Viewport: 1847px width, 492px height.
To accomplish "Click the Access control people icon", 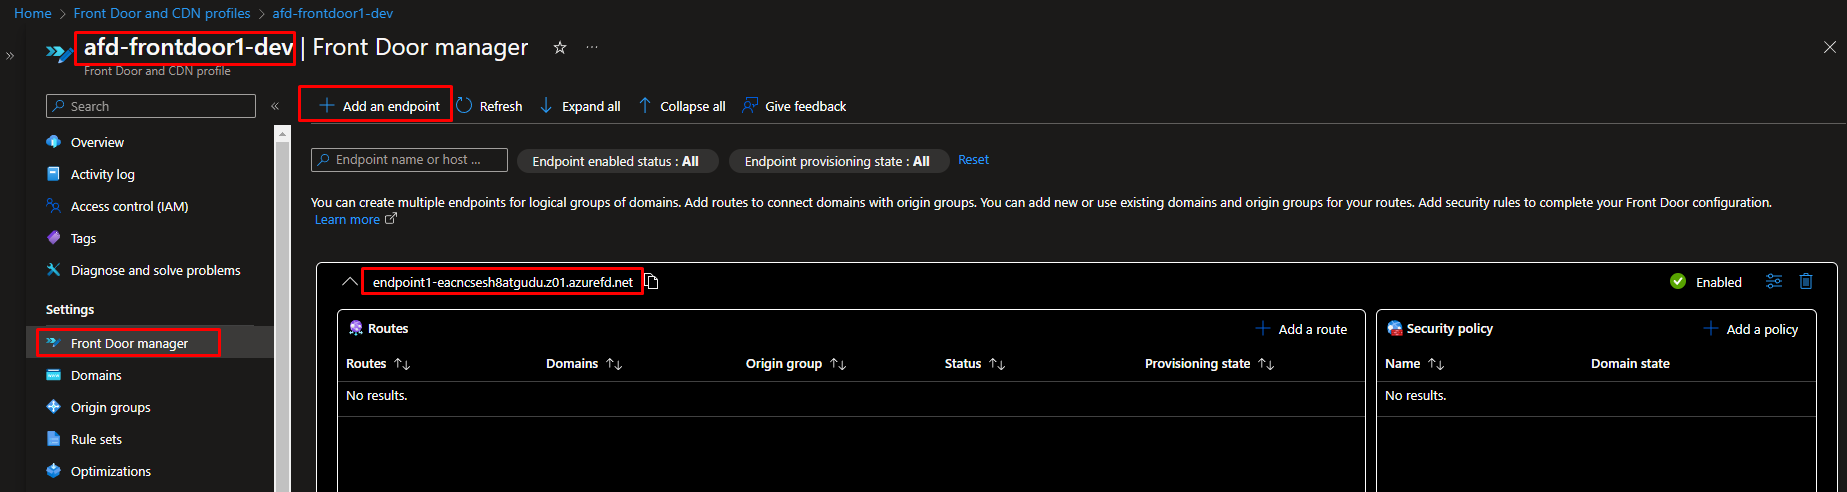I will [54, 206].
